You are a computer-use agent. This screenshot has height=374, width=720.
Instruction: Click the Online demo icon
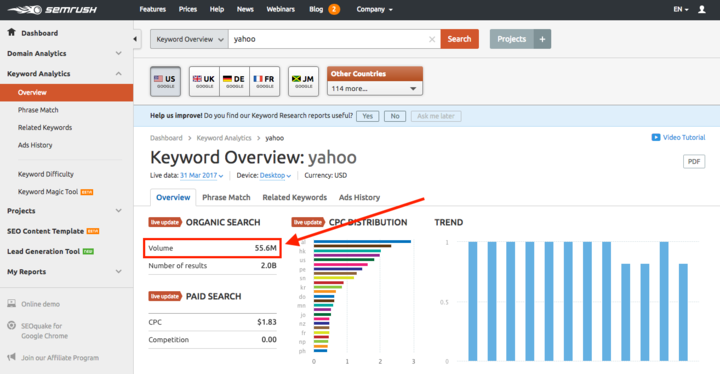coord(11,304)
